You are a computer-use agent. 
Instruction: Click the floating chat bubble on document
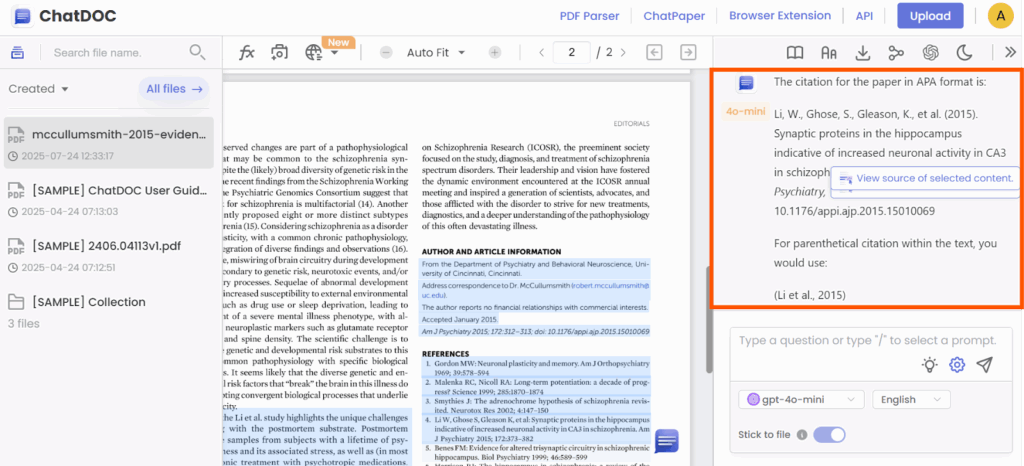[667, 441]
